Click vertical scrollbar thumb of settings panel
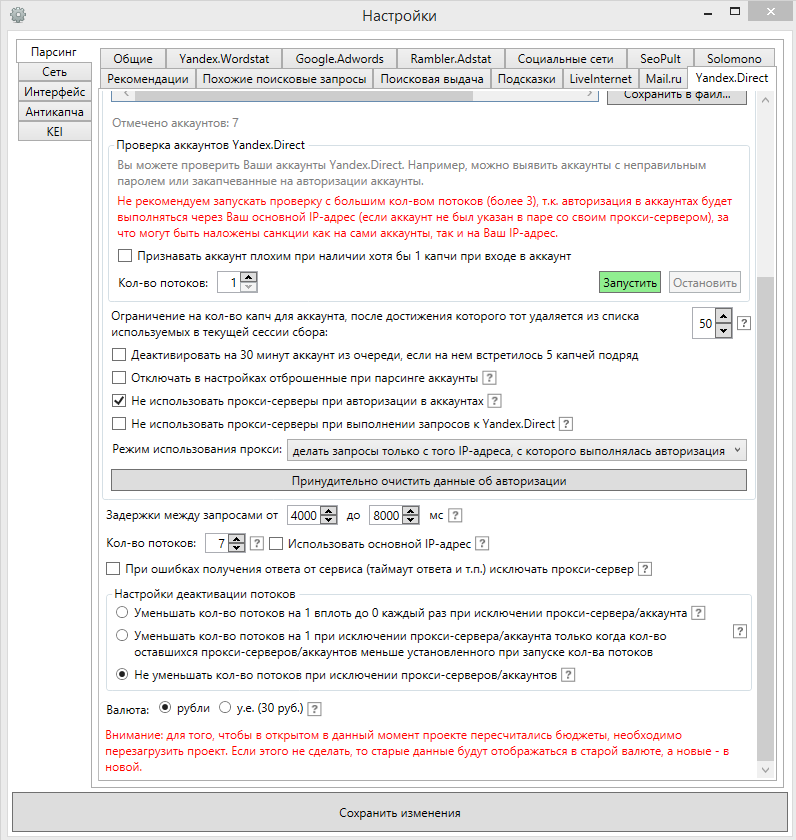 pos(765,518)
